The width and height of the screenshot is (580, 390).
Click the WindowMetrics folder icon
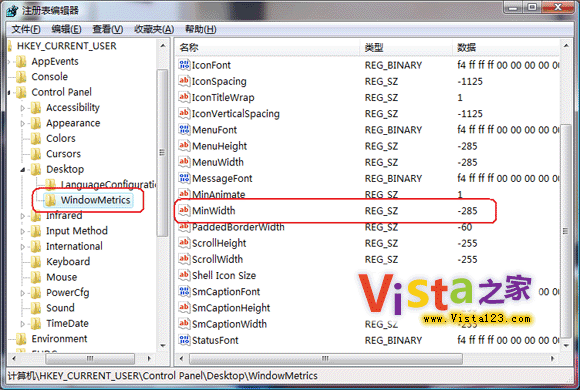50,200
